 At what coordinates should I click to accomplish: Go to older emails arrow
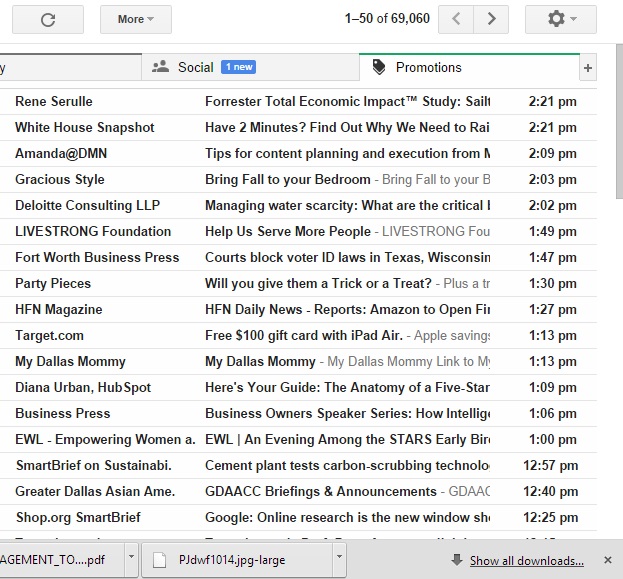click(490, 19)
